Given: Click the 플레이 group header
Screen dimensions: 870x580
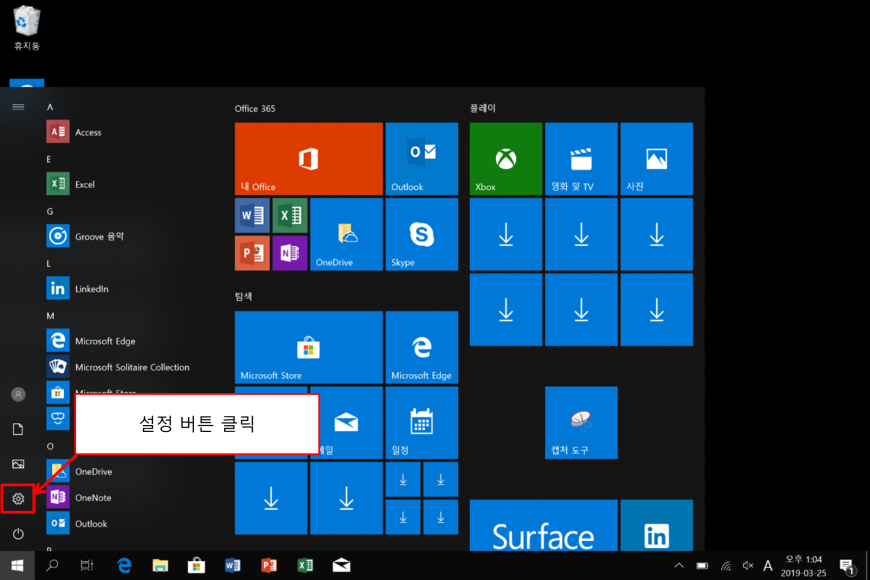Looking at the screenshot, I should [x=483, y=108].
